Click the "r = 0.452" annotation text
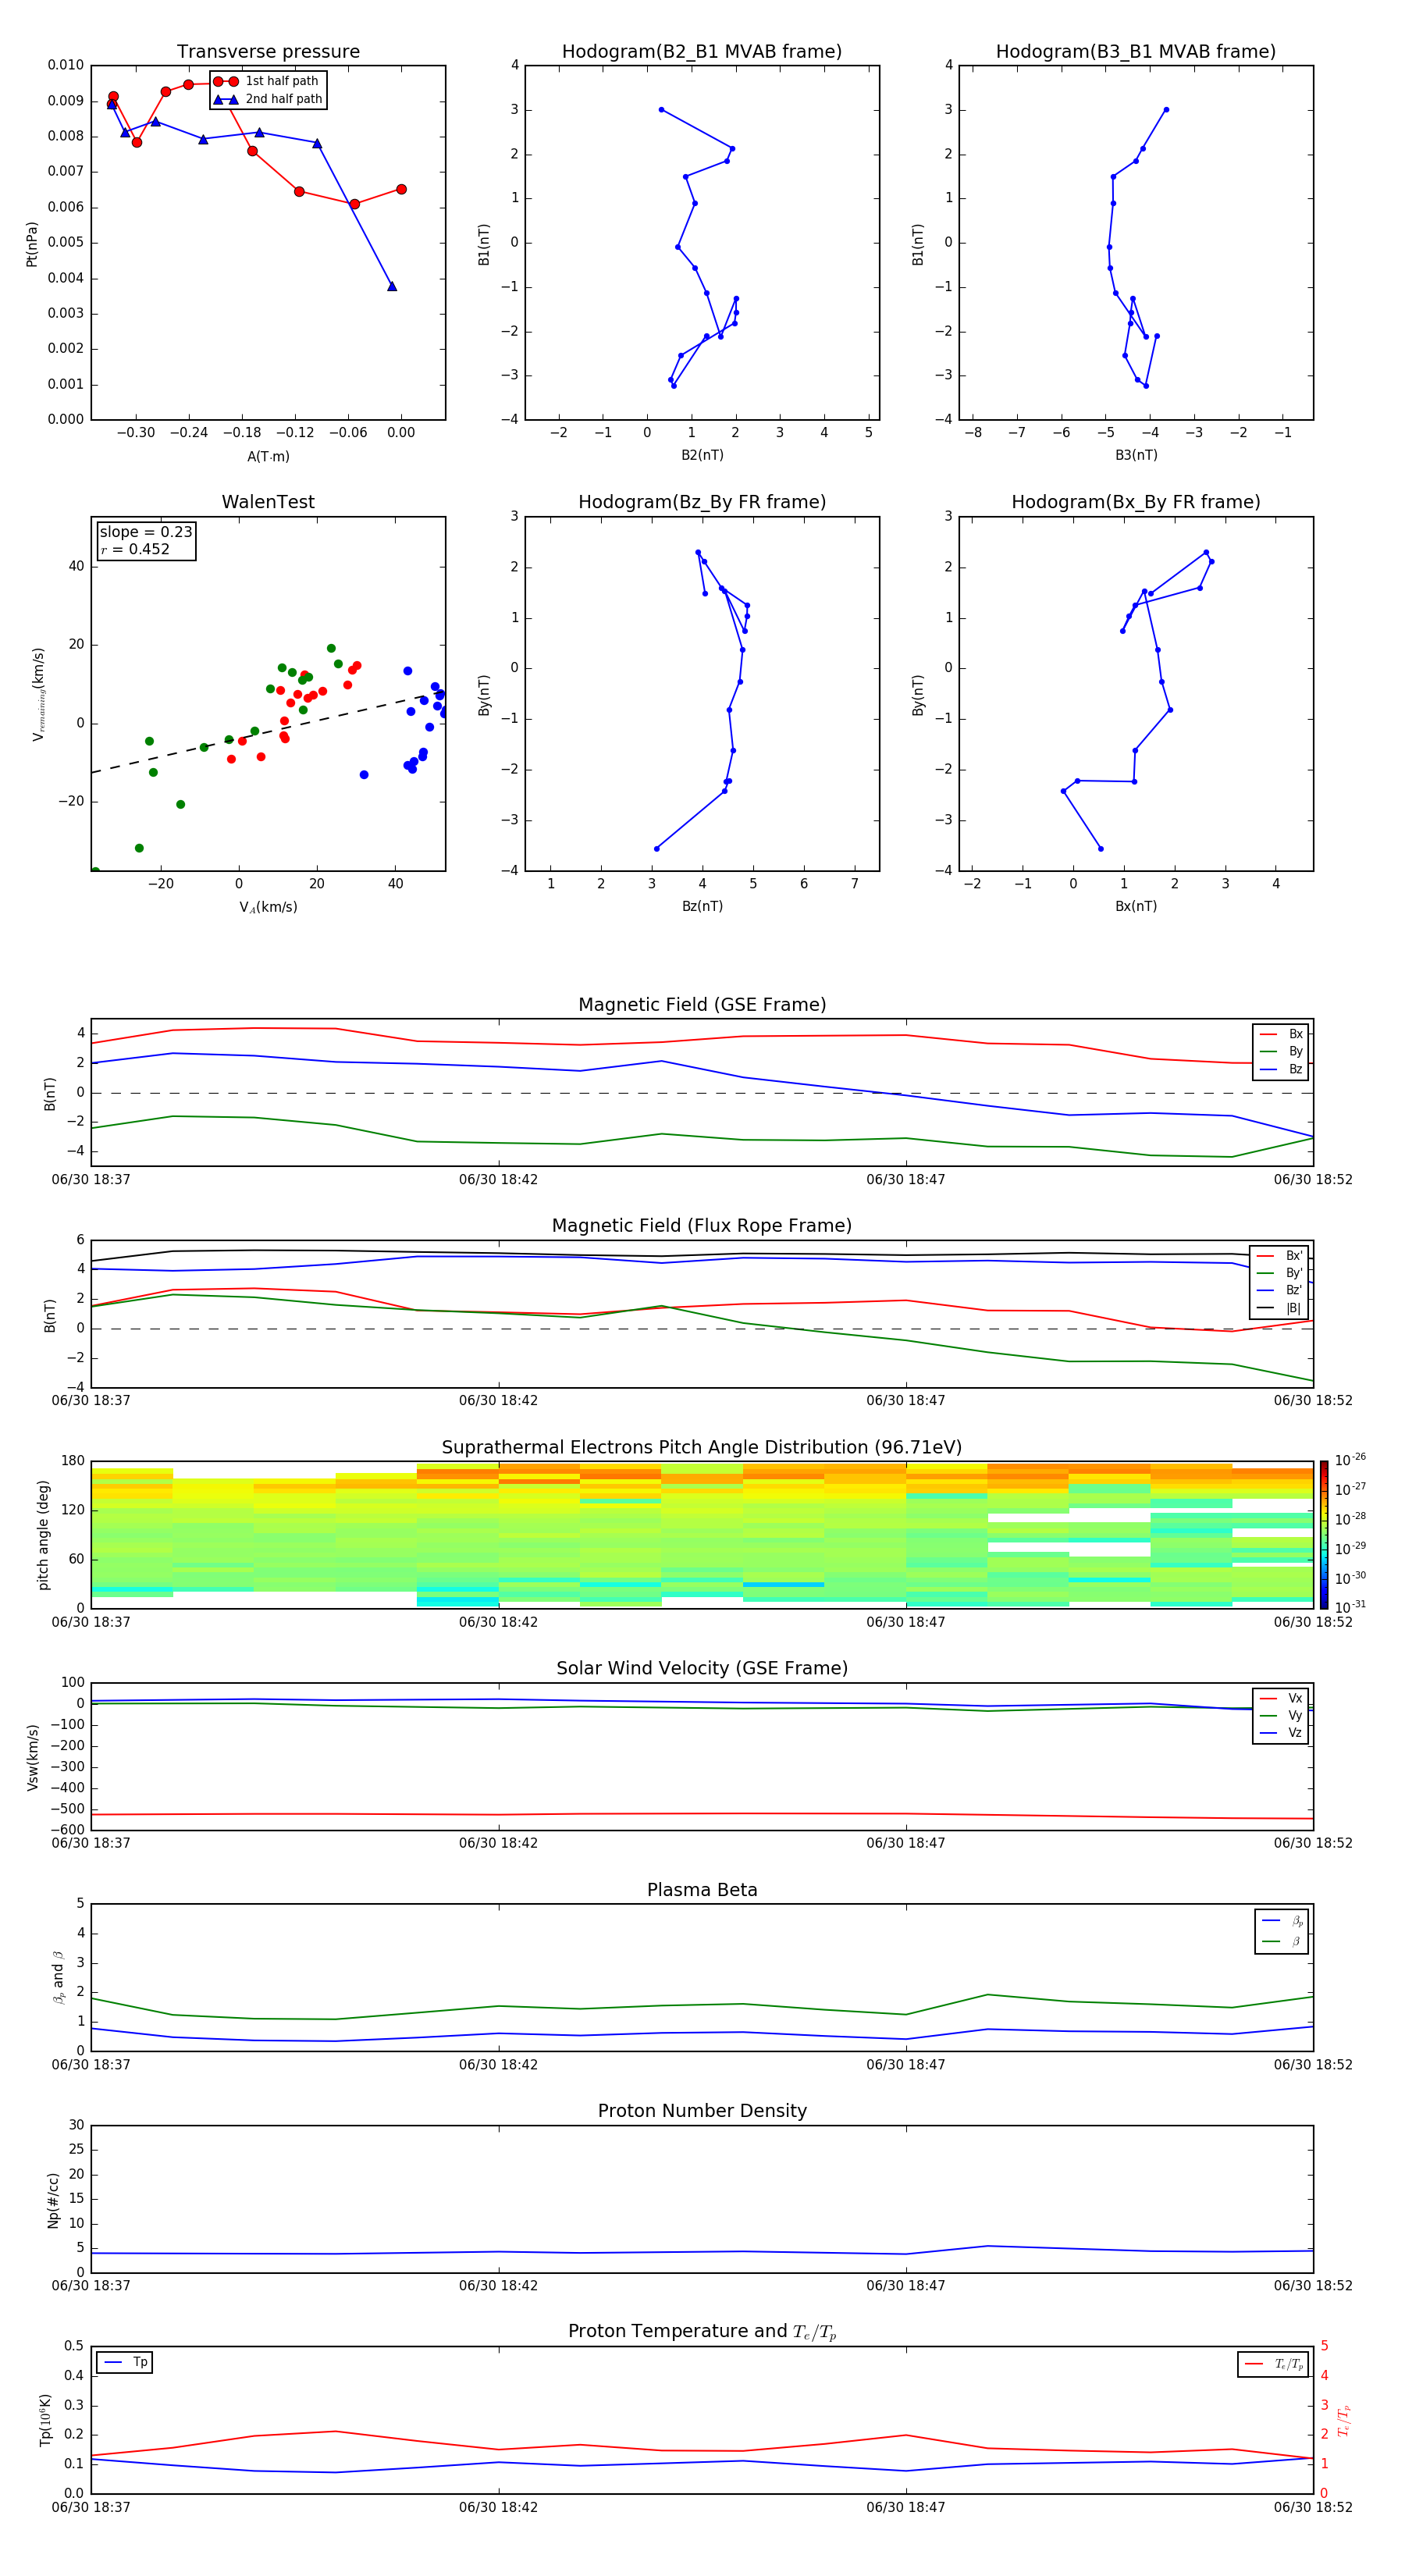The width and height of the screenshot is (1405, 2576). 135,549
